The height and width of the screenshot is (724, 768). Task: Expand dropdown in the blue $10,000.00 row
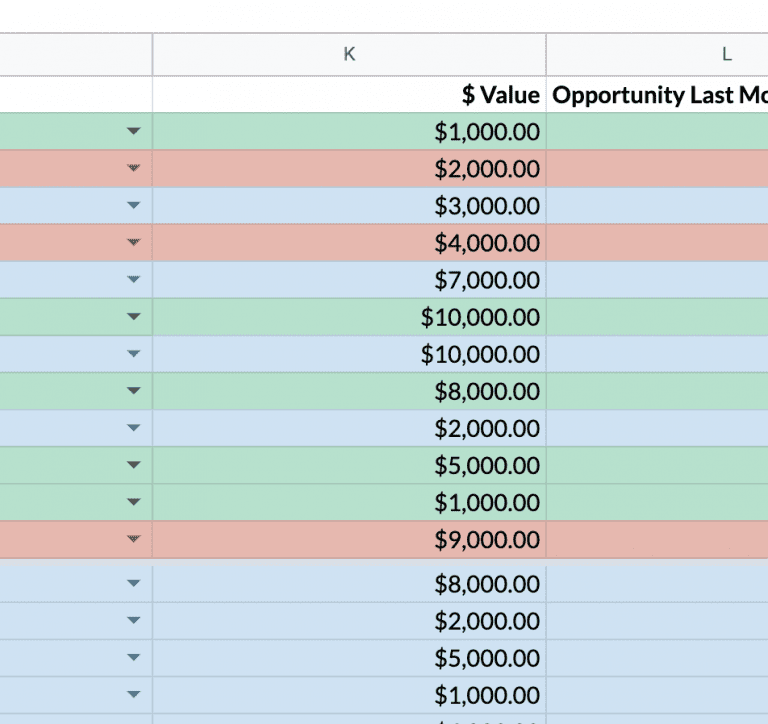pyautogui.click(x=134, y=353)
